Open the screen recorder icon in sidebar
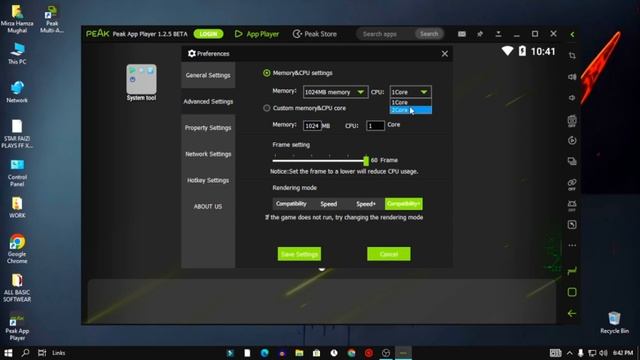Image resolution: width=640 pixels, height=360 pixels. point(572,140)
